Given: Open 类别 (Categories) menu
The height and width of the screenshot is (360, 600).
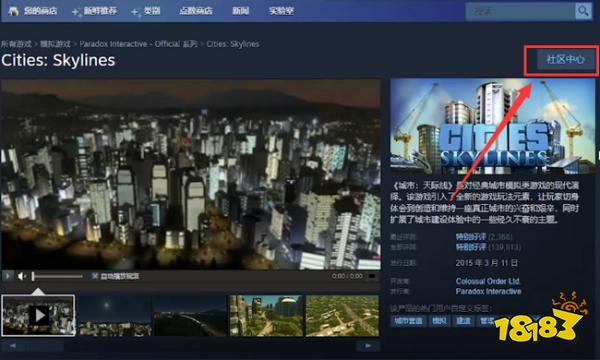Looking at the screenshot, I should (x=152, y=11).
